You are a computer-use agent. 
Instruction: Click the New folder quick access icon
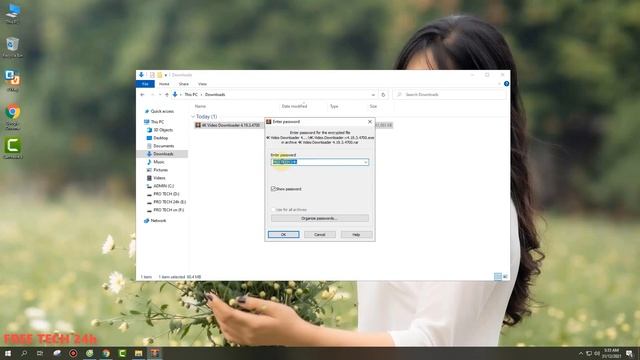point(159,75)
